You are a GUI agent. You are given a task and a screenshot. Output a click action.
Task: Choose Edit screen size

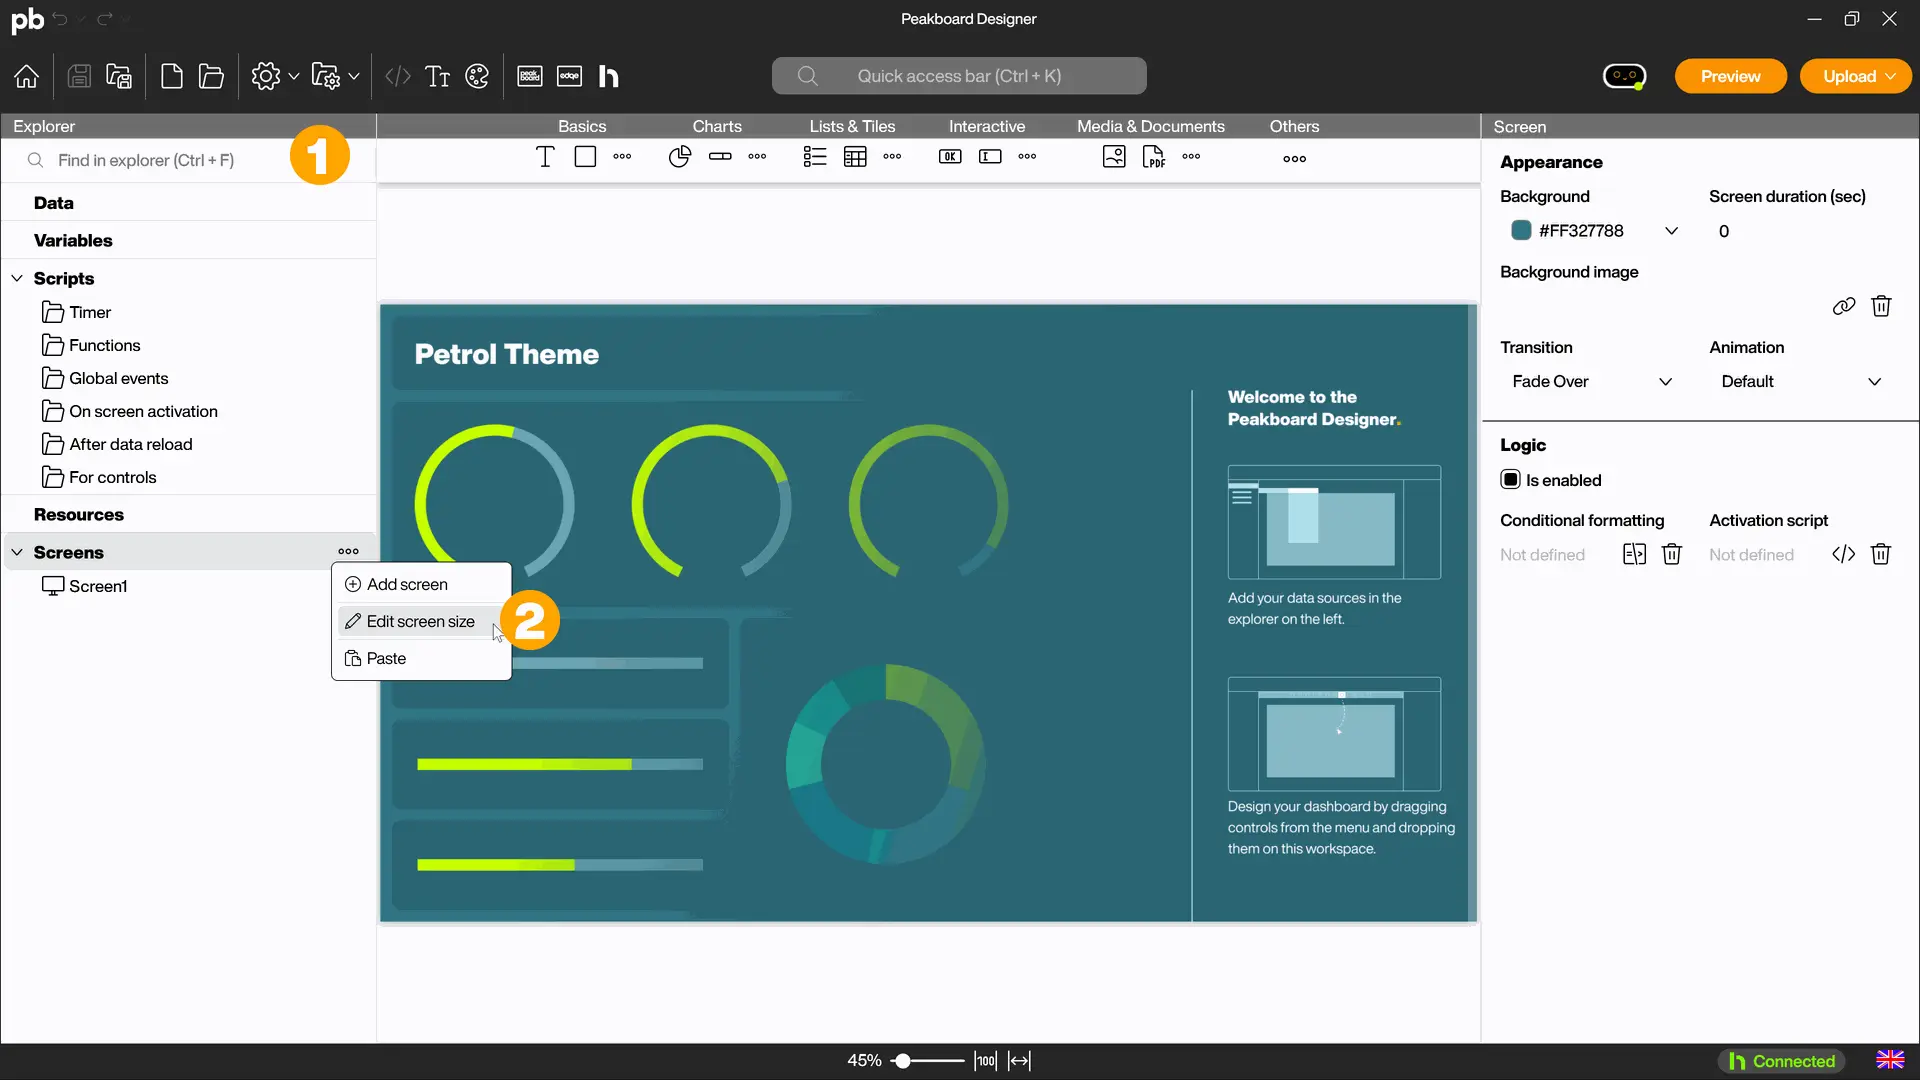(421, 621)
